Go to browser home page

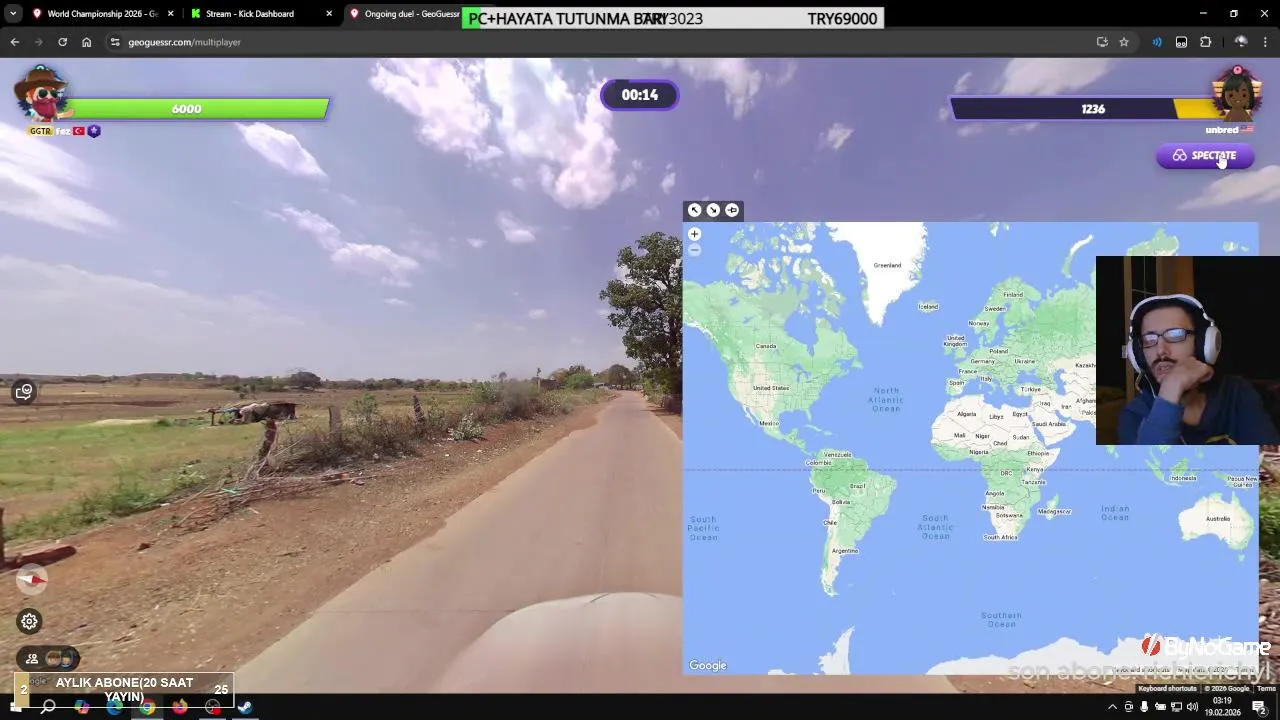point(86,42)
